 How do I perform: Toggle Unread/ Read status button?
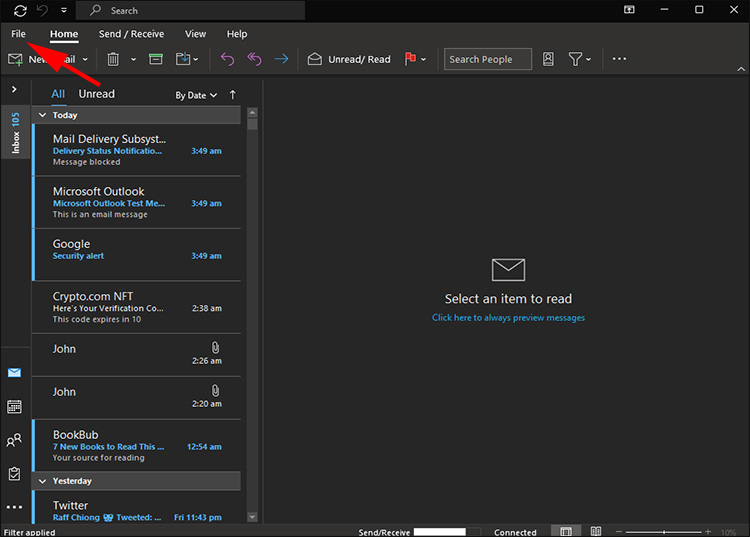[349, 59]
